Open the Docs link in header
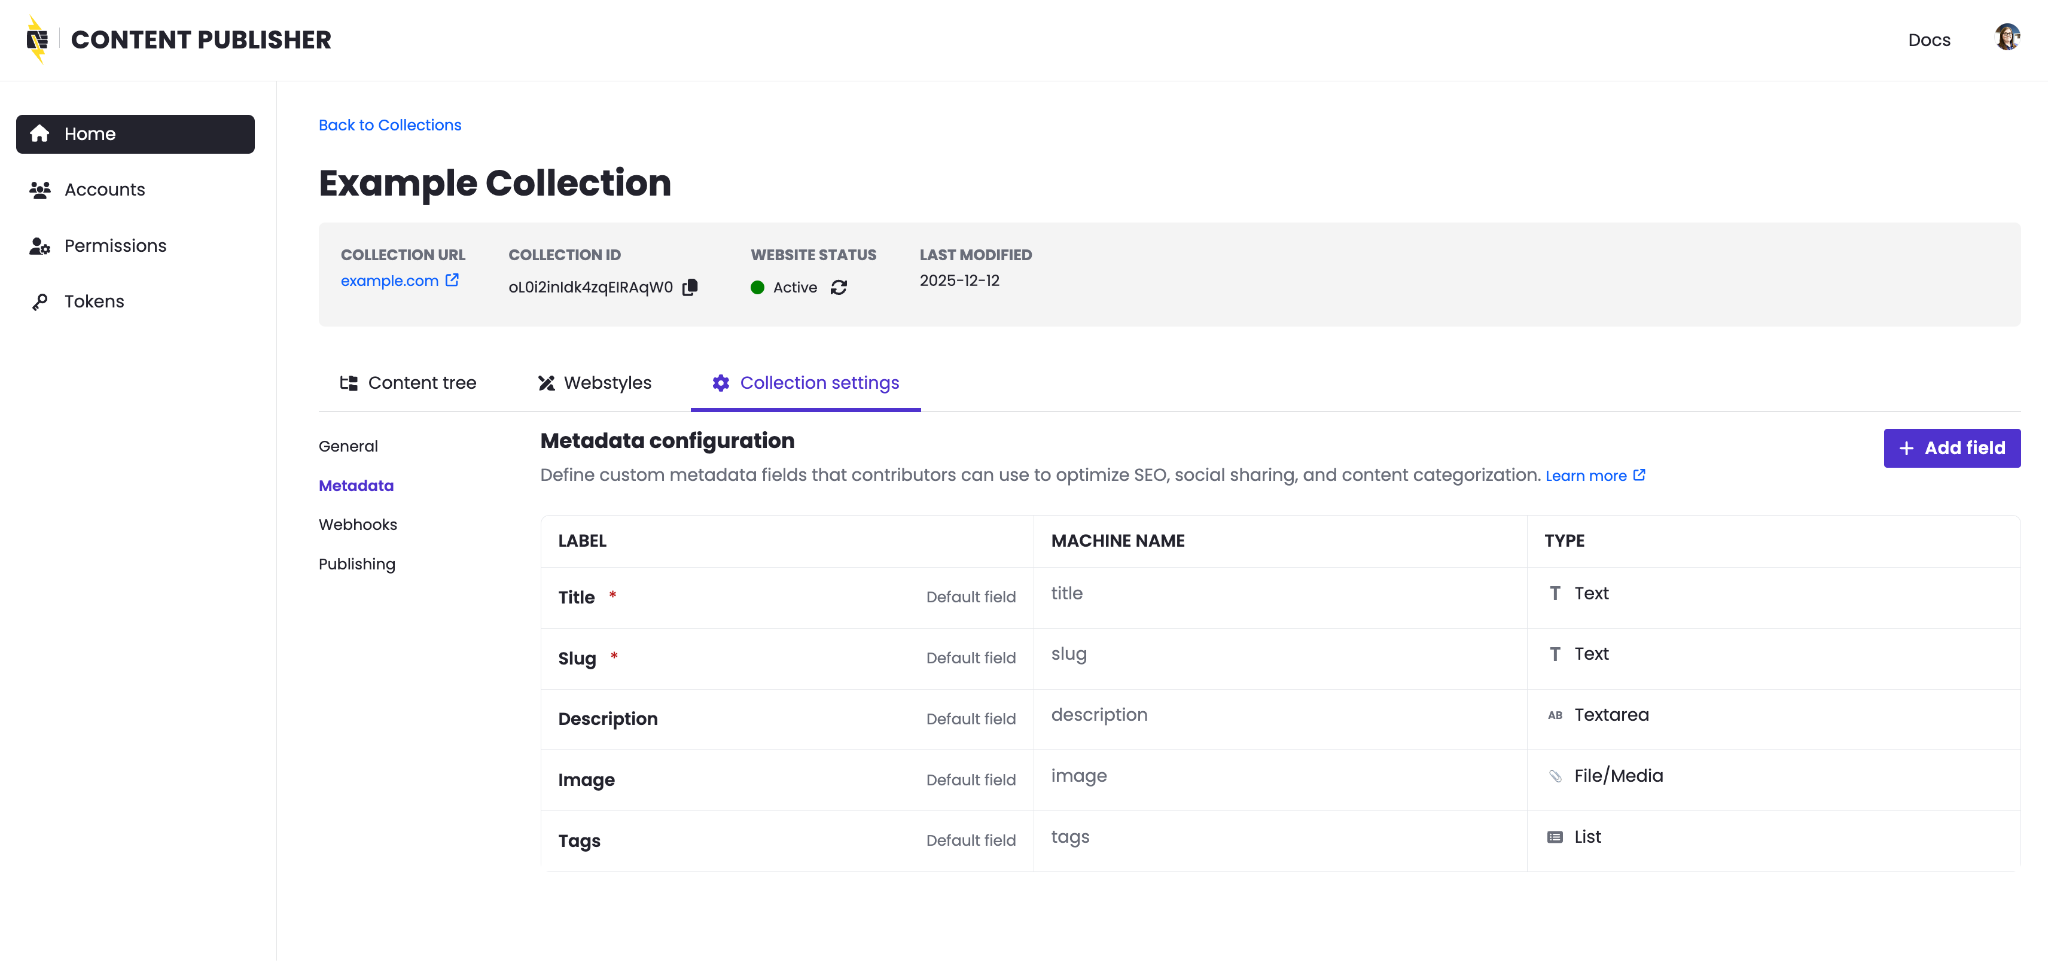Viewport: 2048px width, 962px height. click(1928, 40)
